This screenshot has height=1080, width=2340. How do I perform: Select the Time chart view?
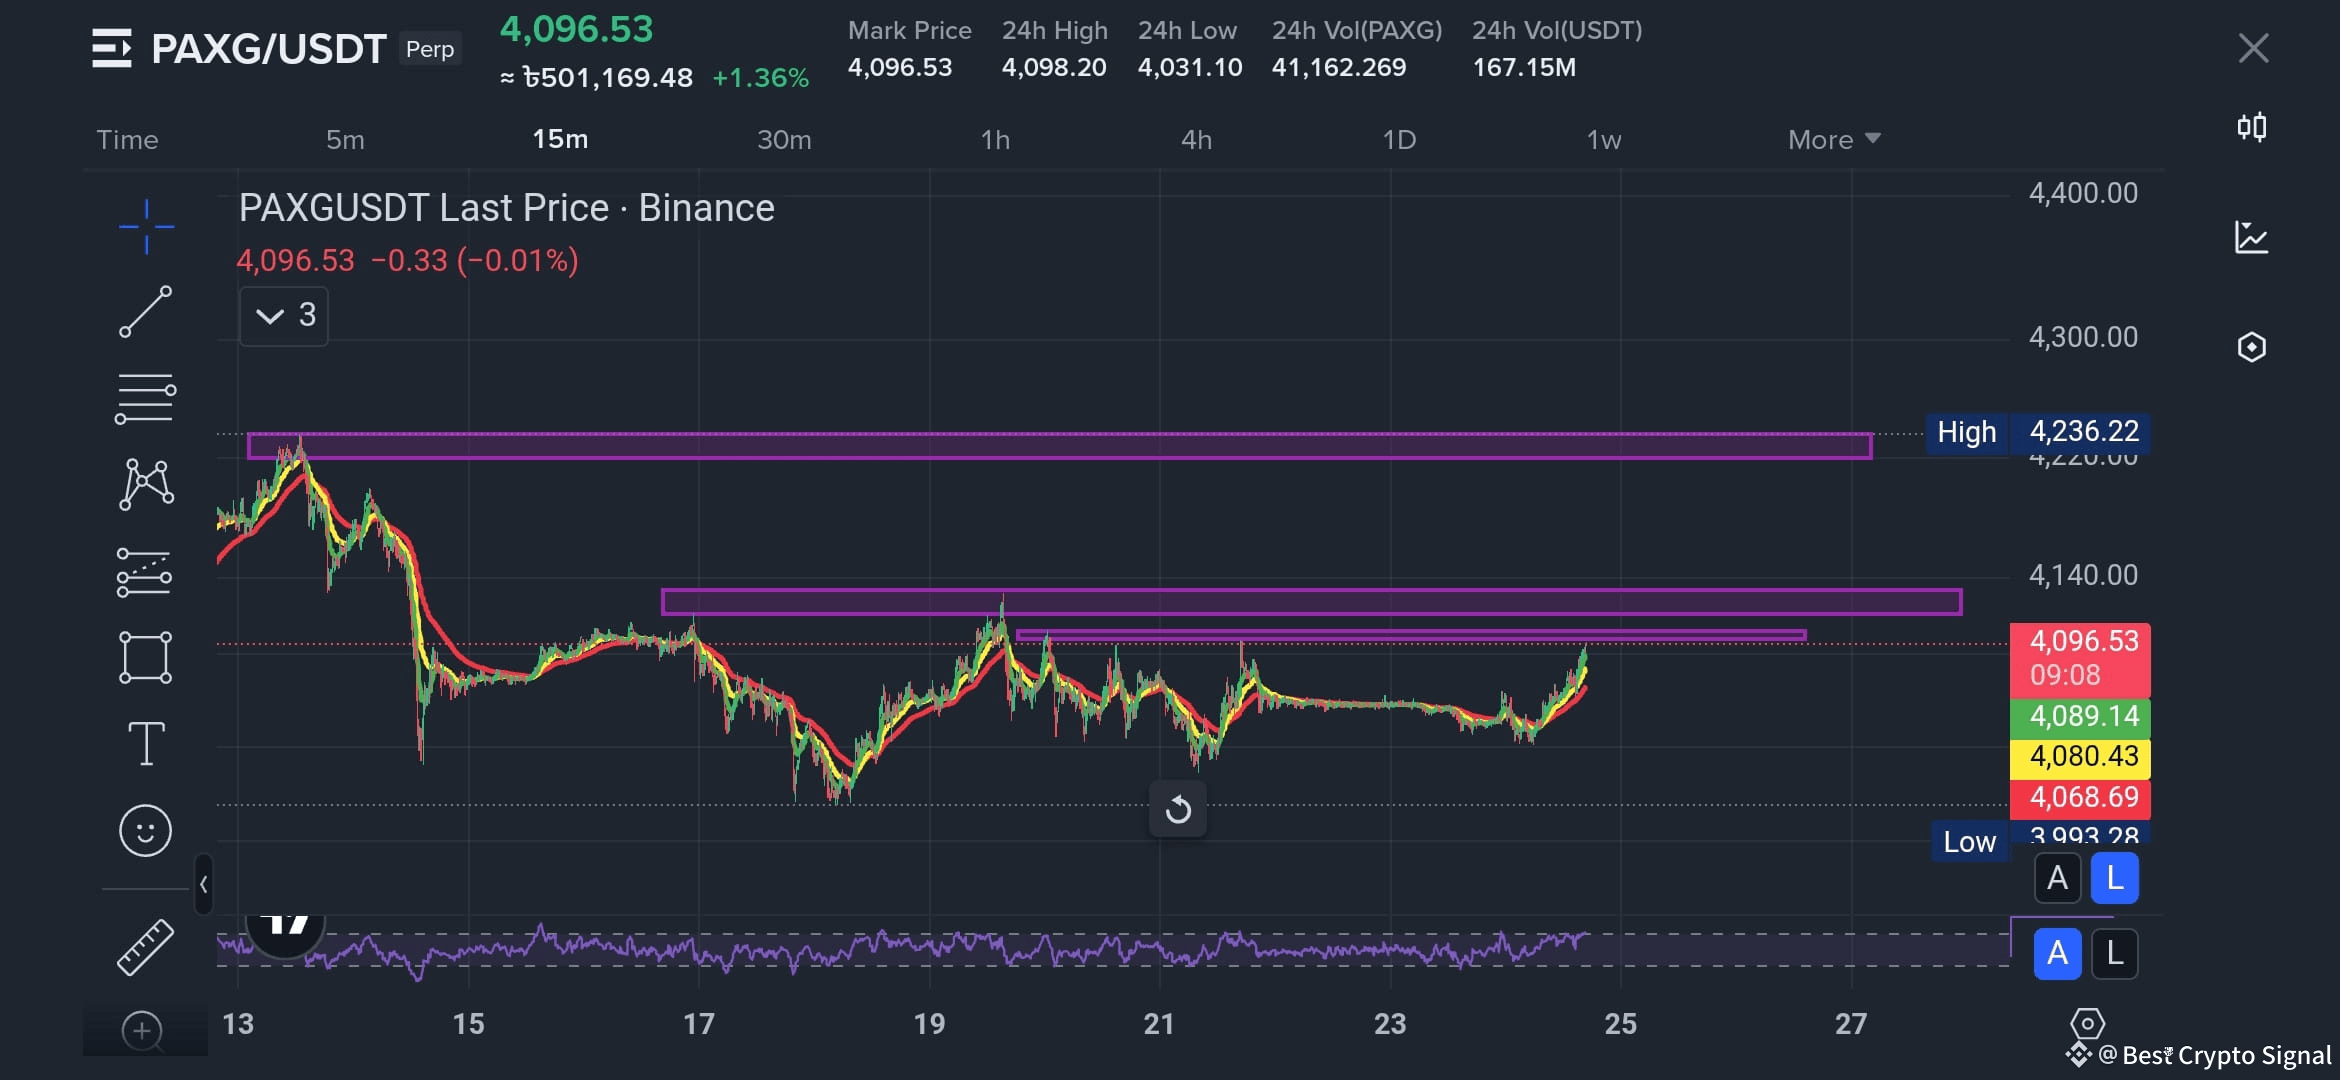coord(127,139)
